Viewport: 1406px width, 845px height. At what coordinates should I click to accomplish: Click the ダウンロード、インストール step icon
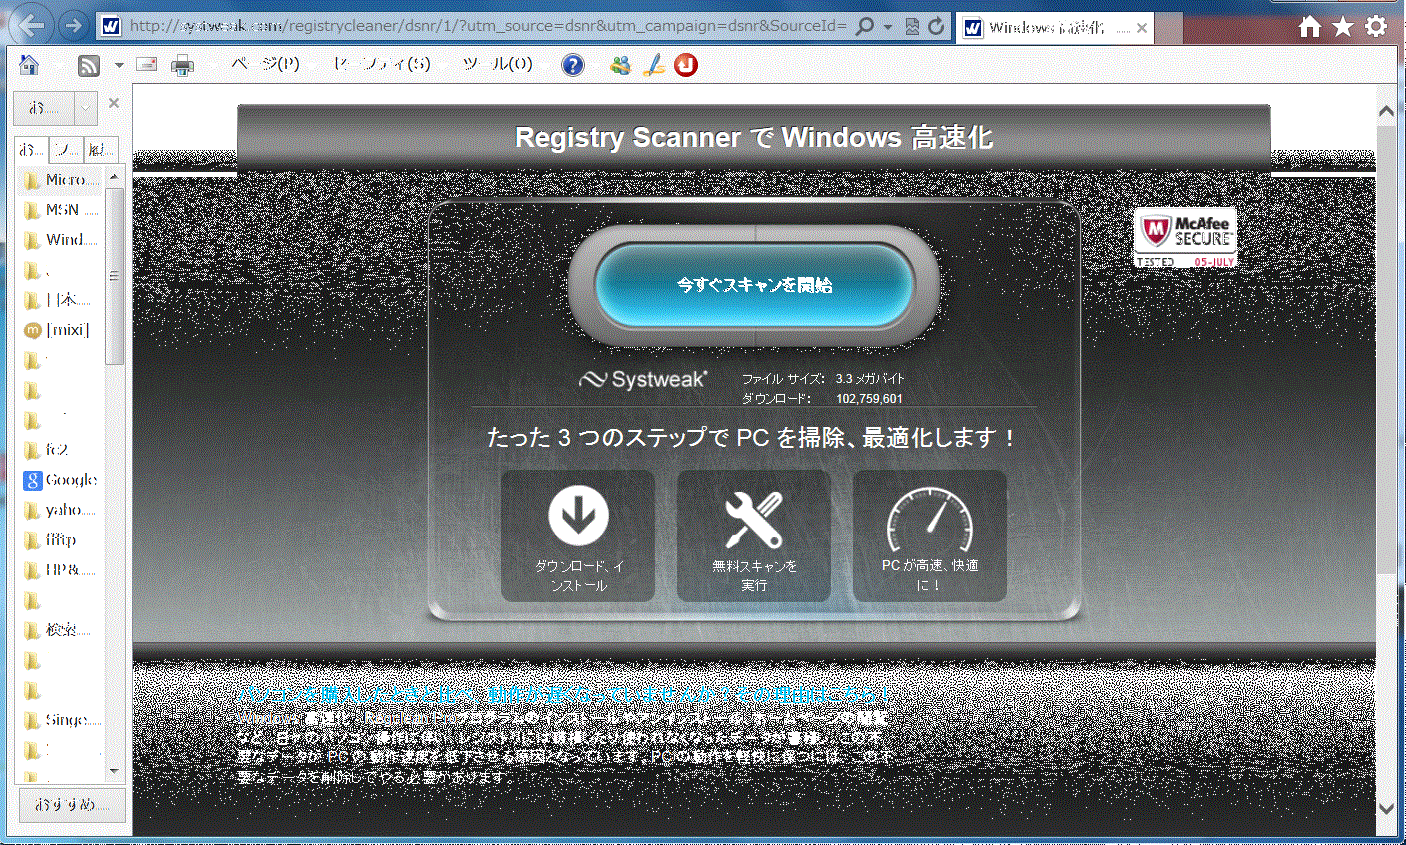pyautogui.click(x=578, y=518)
